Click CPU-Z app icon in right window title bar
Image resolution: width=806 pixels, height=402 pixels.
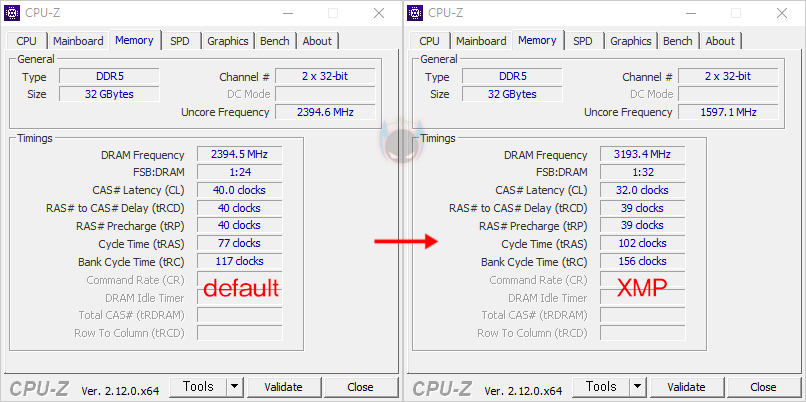pos(415,13)
